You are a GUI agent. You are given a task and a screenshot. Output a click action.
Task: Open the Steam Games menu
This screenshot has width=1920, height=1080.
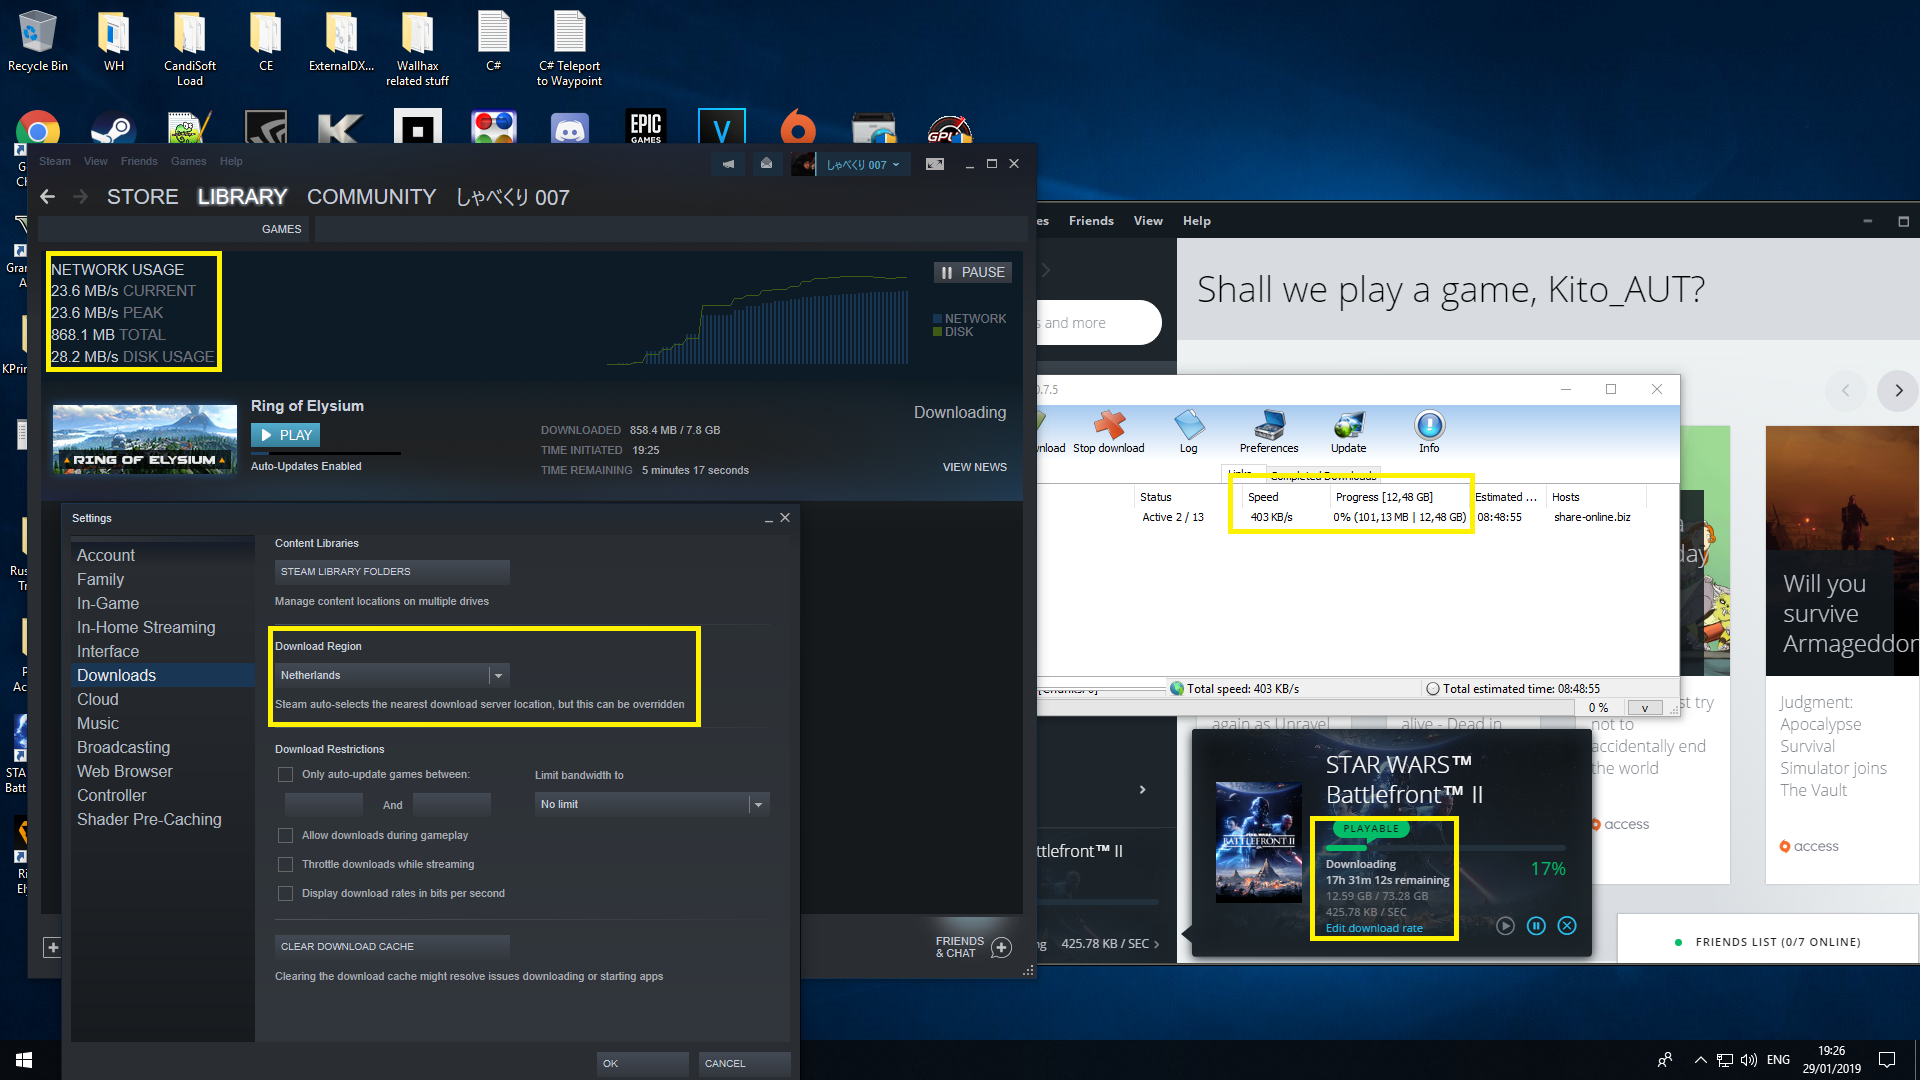click(x=188, y=161)
